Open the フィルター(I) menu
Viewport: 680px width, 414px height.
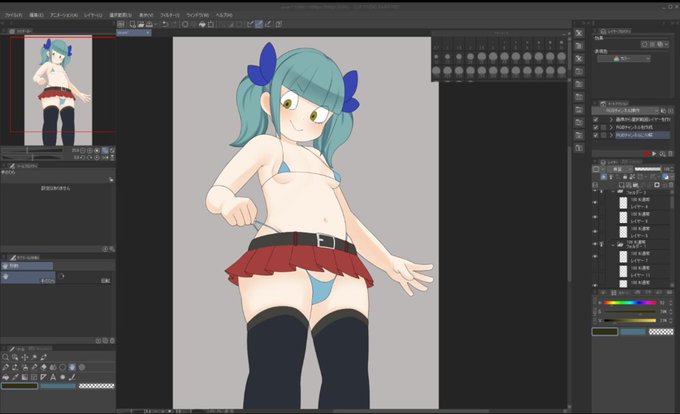click(170, 15)
